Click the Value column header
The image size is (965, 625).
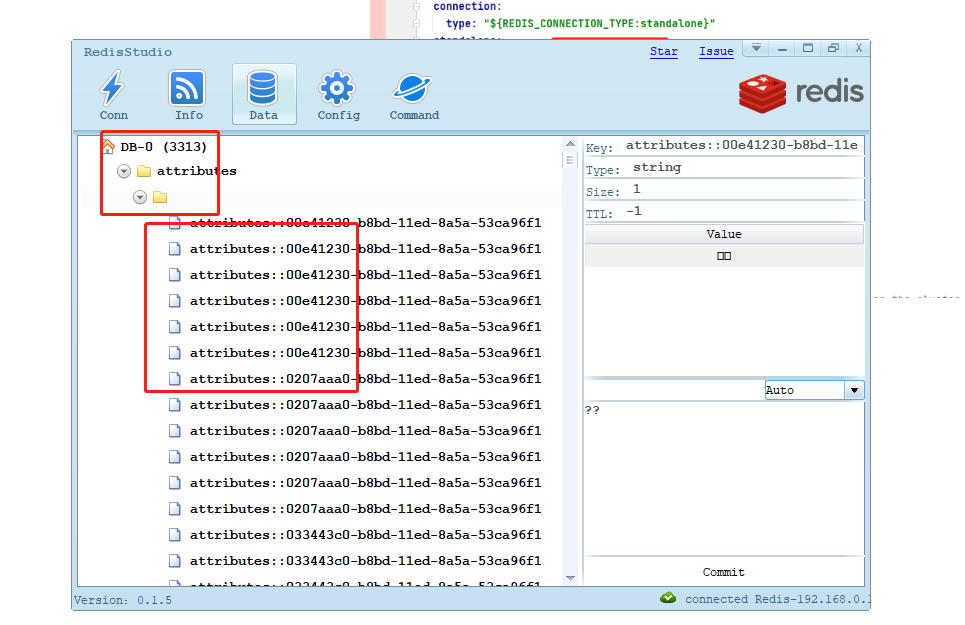click(724, 234)
